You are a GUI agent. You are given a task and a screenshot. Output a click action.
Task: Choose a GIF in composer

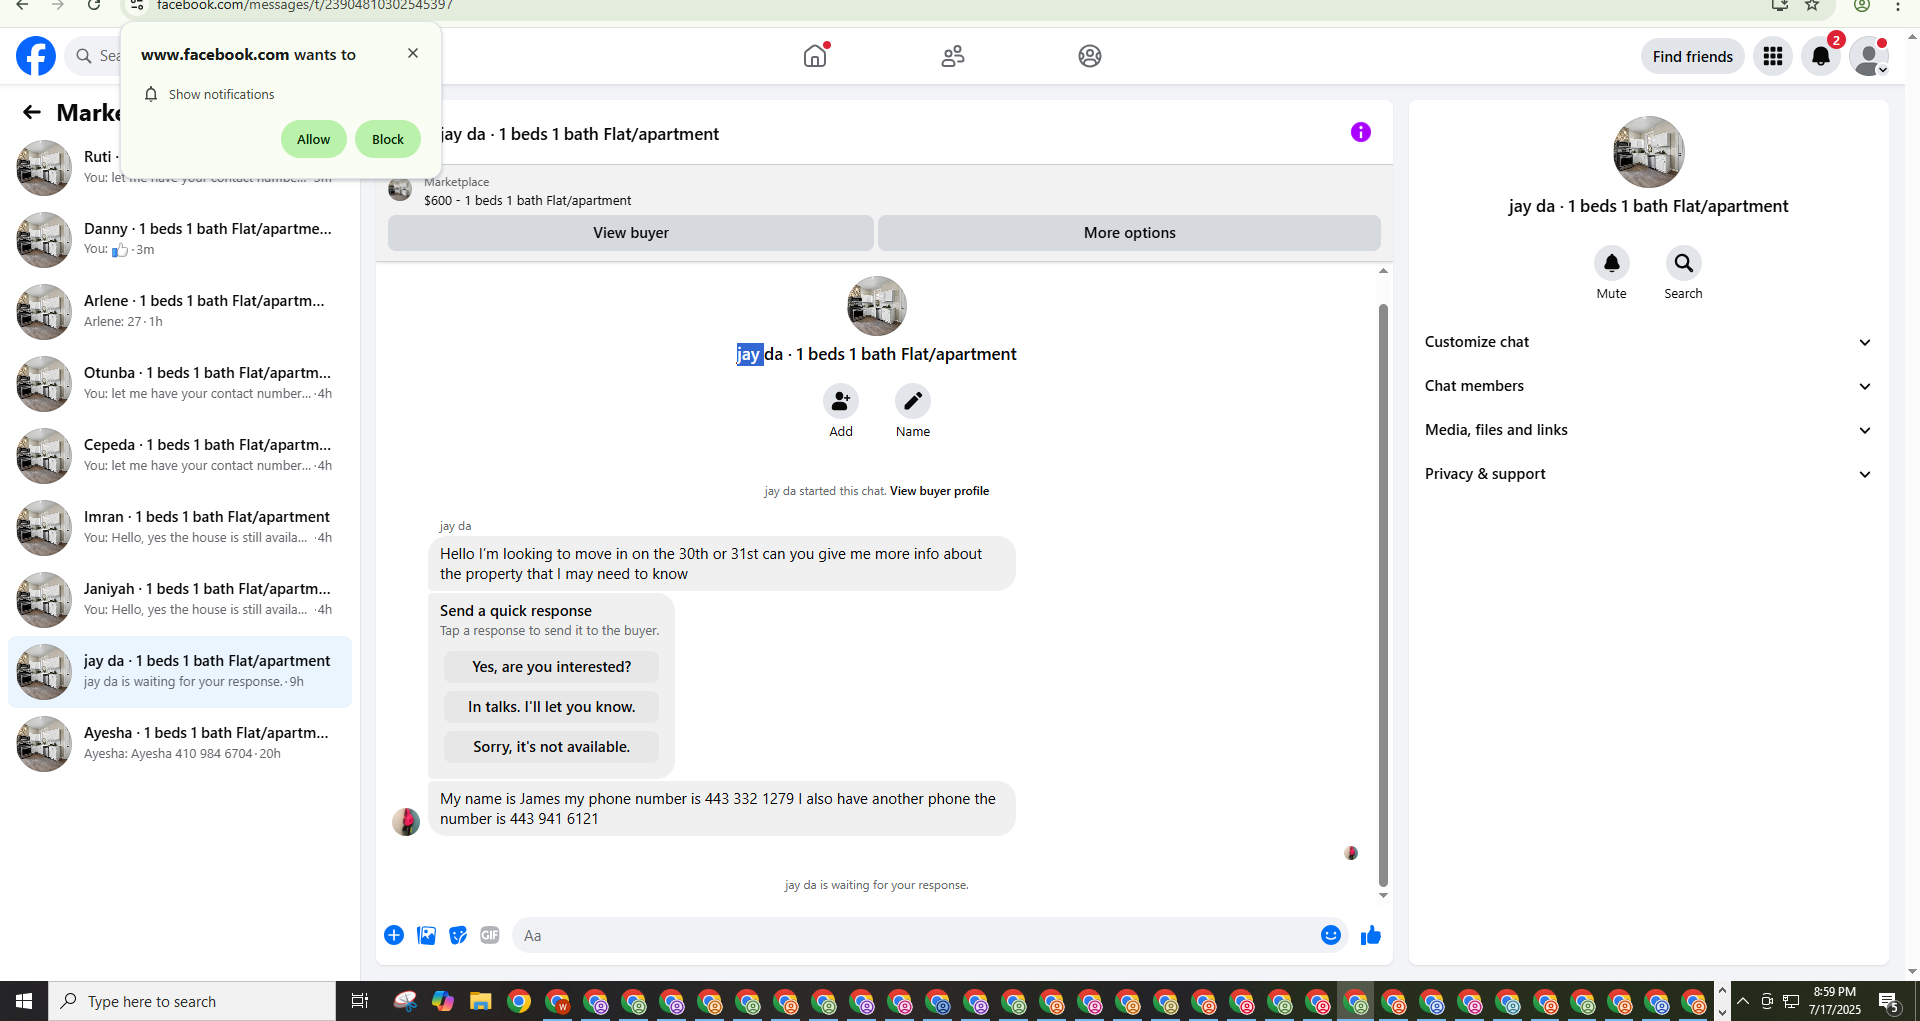(490, 935)
